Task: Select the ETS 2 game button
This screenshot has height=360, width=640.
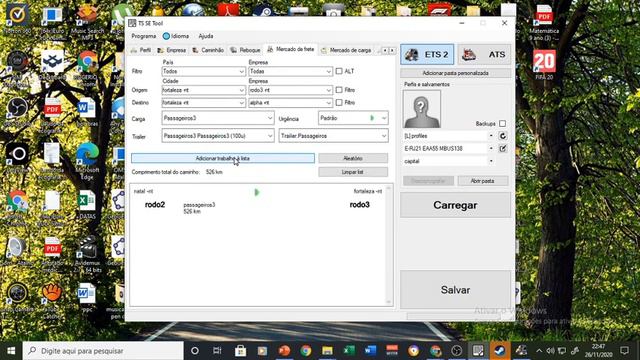Action: tap(427, 54)
